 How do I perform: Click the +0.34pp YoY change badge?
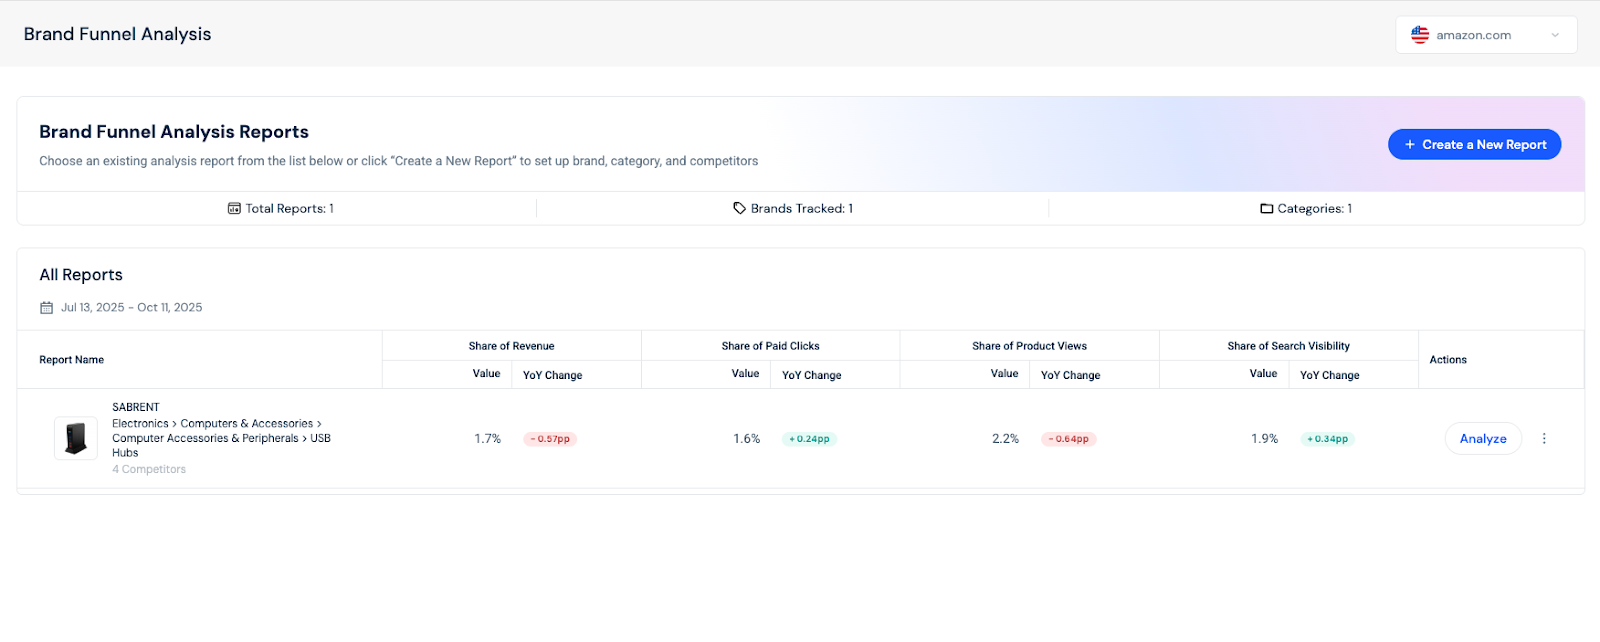point(1328,439)
